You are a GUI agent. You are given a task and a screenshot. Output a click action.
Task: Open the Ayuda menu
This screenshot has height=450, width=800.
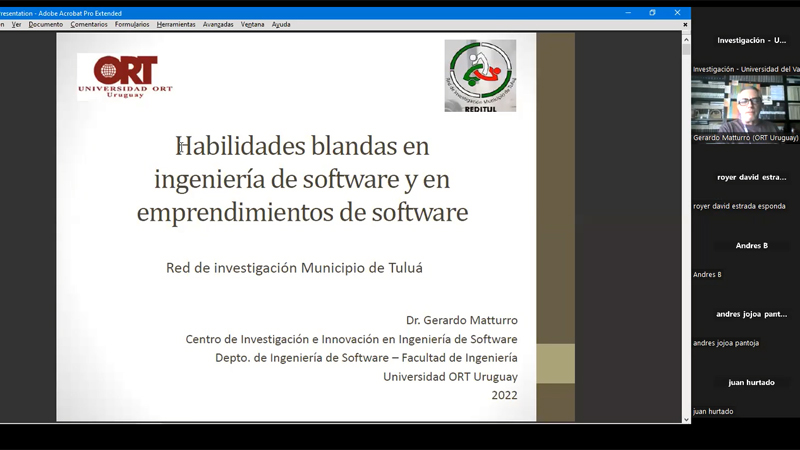[281, 24]
